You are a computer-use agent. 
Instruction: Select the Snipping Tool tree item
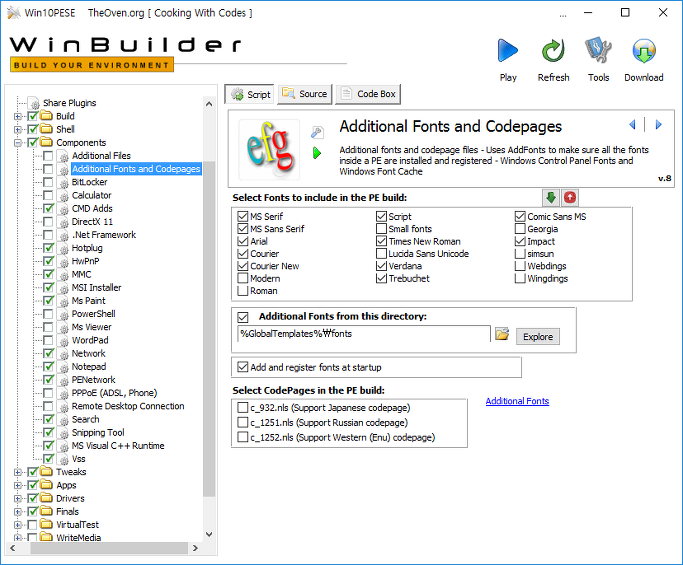click(x=98, y=433)
